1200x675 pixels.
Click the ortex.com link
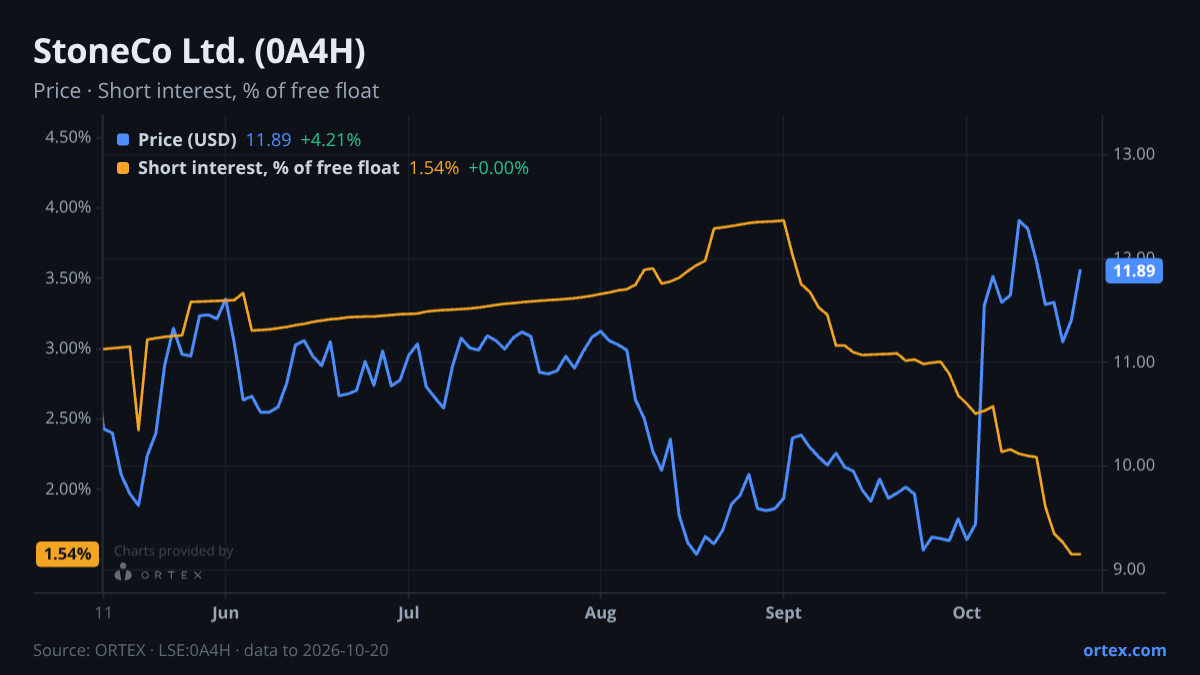pos(1124,650)
